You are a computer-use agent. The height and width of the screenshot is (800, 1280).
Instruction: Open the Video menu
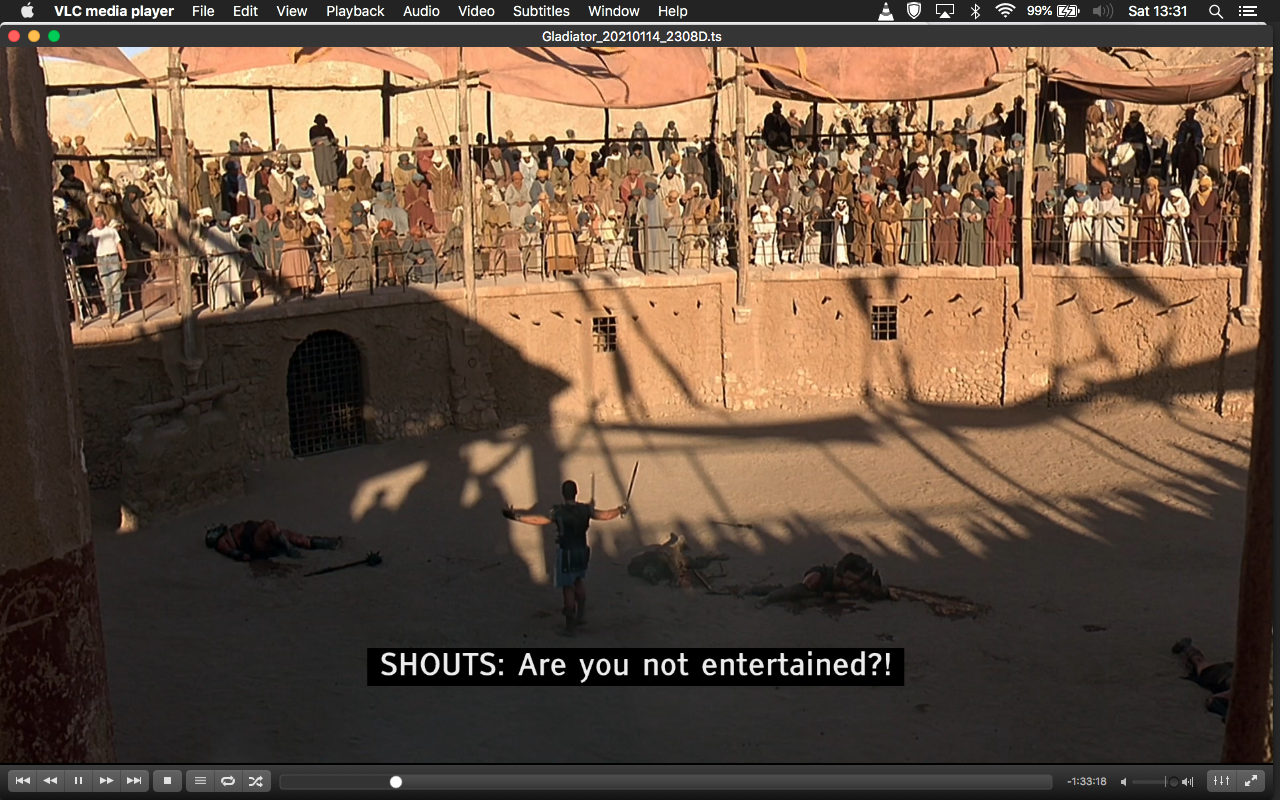(476, 11)
